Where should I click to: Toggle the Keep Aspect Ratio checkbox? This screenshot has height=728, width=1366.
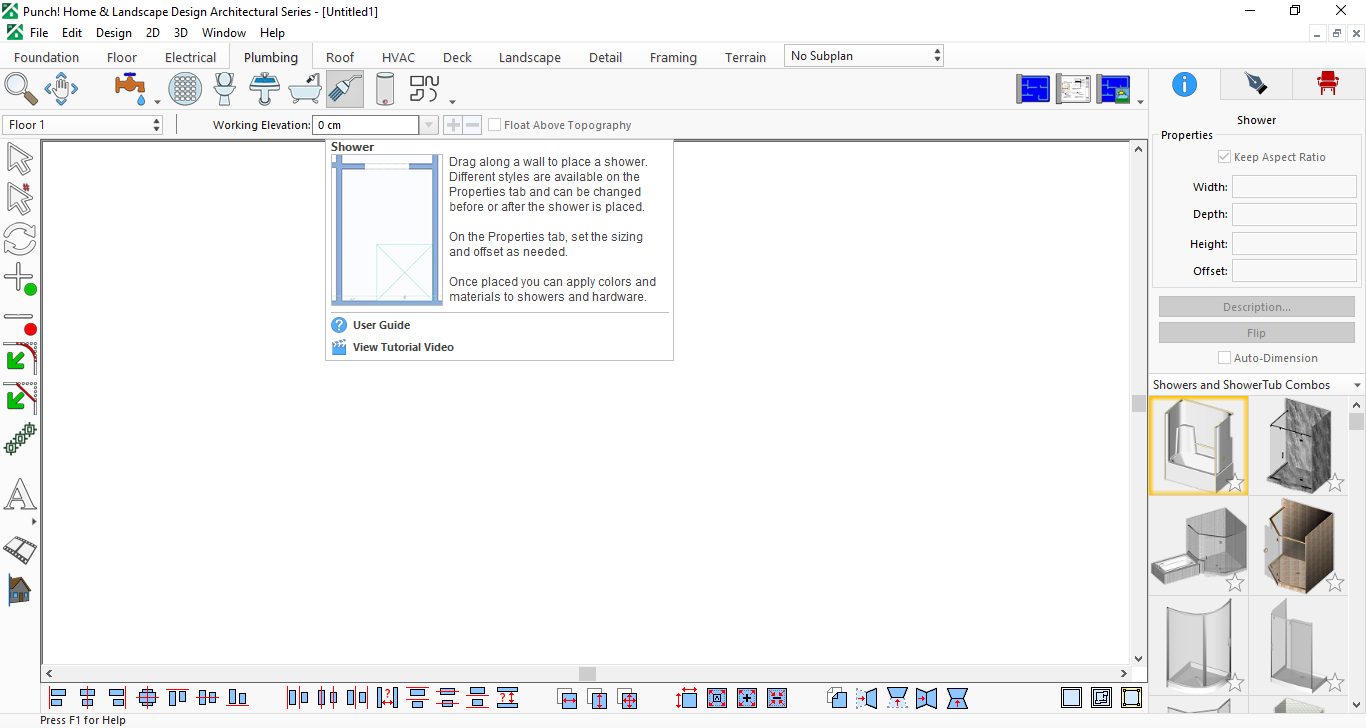(1224, 157)
